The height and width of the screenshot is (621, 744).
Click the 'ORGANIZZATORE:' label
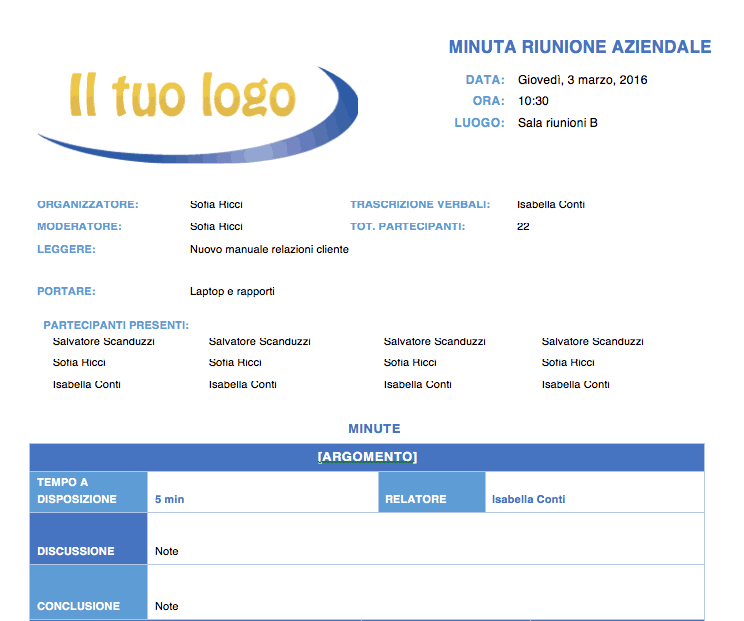[x=88, y=204]
